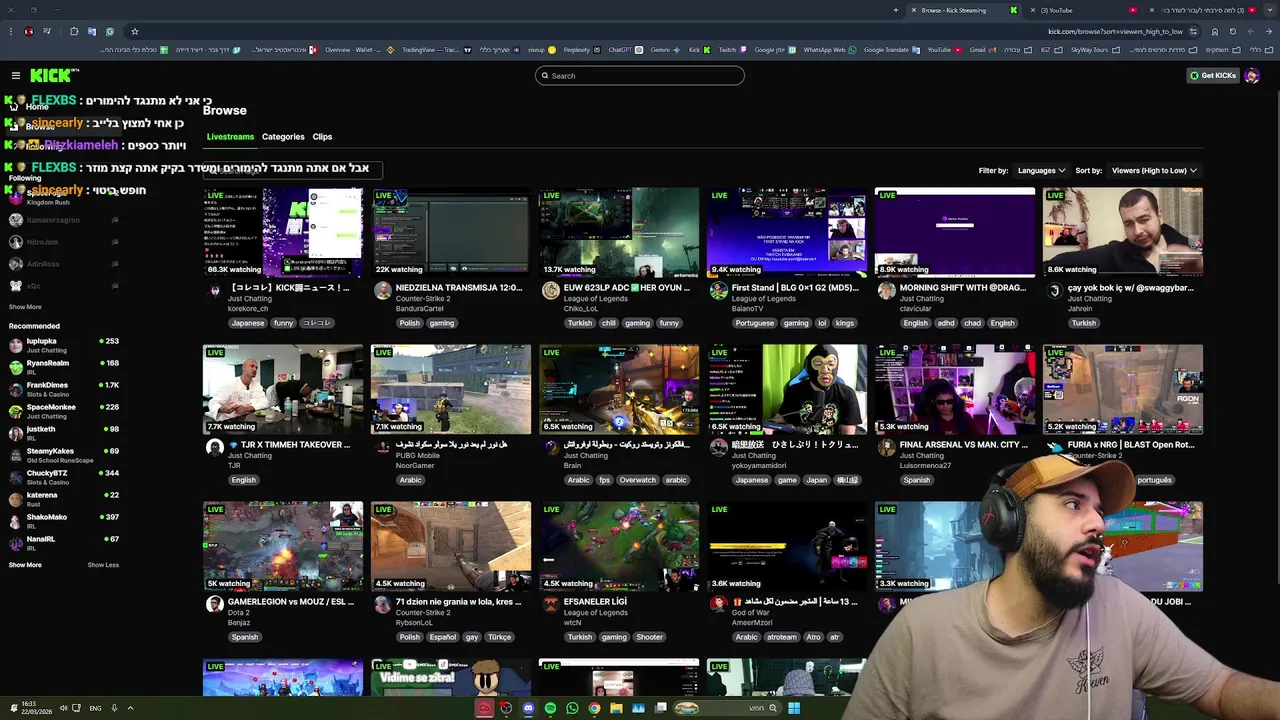Open Chrome from the taskbar
Screen dimensions: 1280x720
[x=594, y=708]
